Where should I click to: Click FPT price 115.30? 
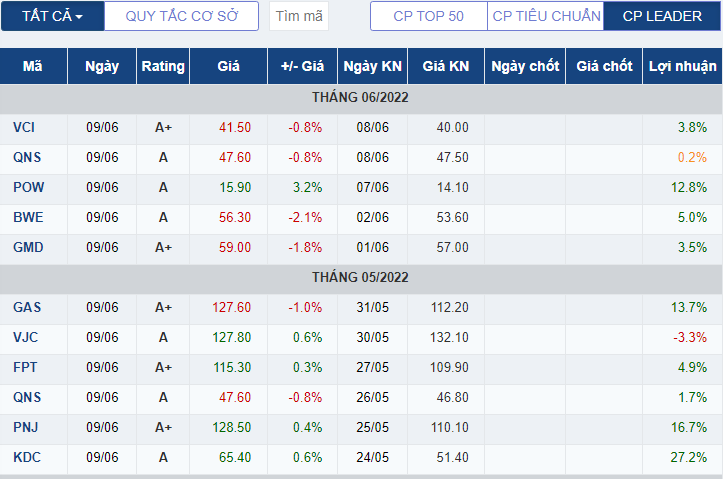232,367
